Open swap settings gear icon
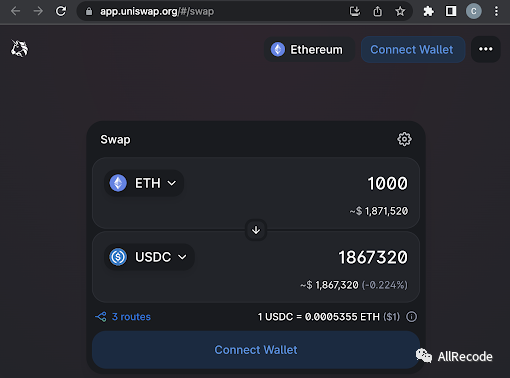The height and width of the screenshot is (378, 510). pyautogui.click(x=404, y=139)
